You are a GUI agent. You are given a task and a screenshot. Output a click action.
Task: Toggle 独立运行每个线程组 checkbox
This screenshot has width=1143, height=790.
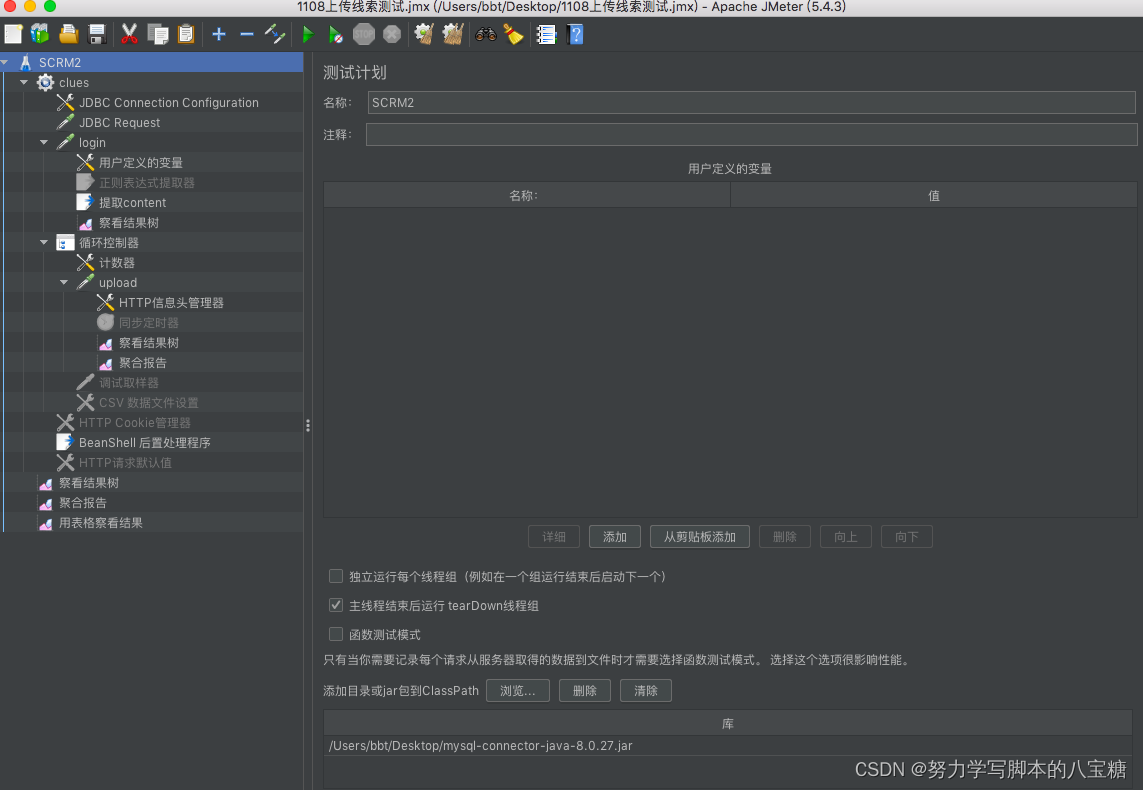coord(336,576)
